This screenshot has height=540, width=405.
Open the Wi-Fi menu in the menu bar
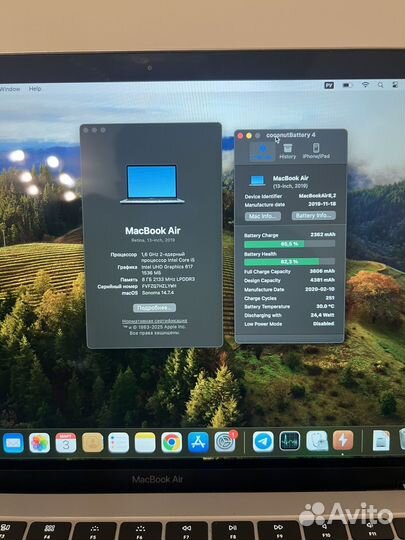(x=365, y=84)
